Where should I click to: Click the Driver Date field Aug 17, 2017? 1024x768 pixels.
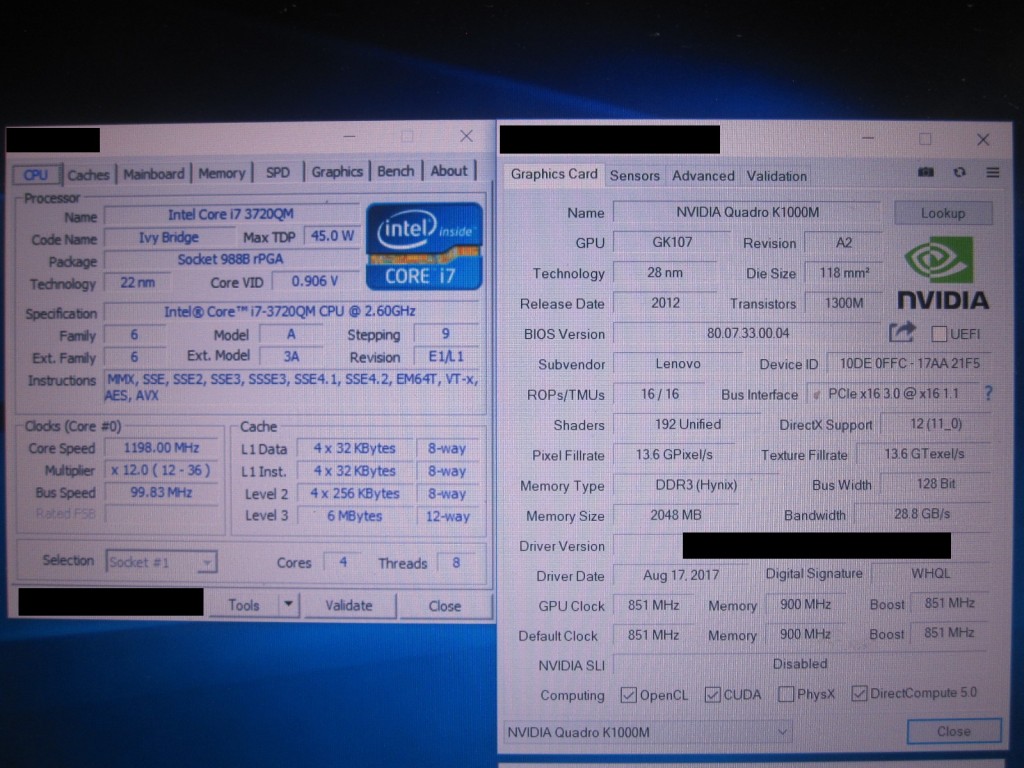click(x=680, y=575)
